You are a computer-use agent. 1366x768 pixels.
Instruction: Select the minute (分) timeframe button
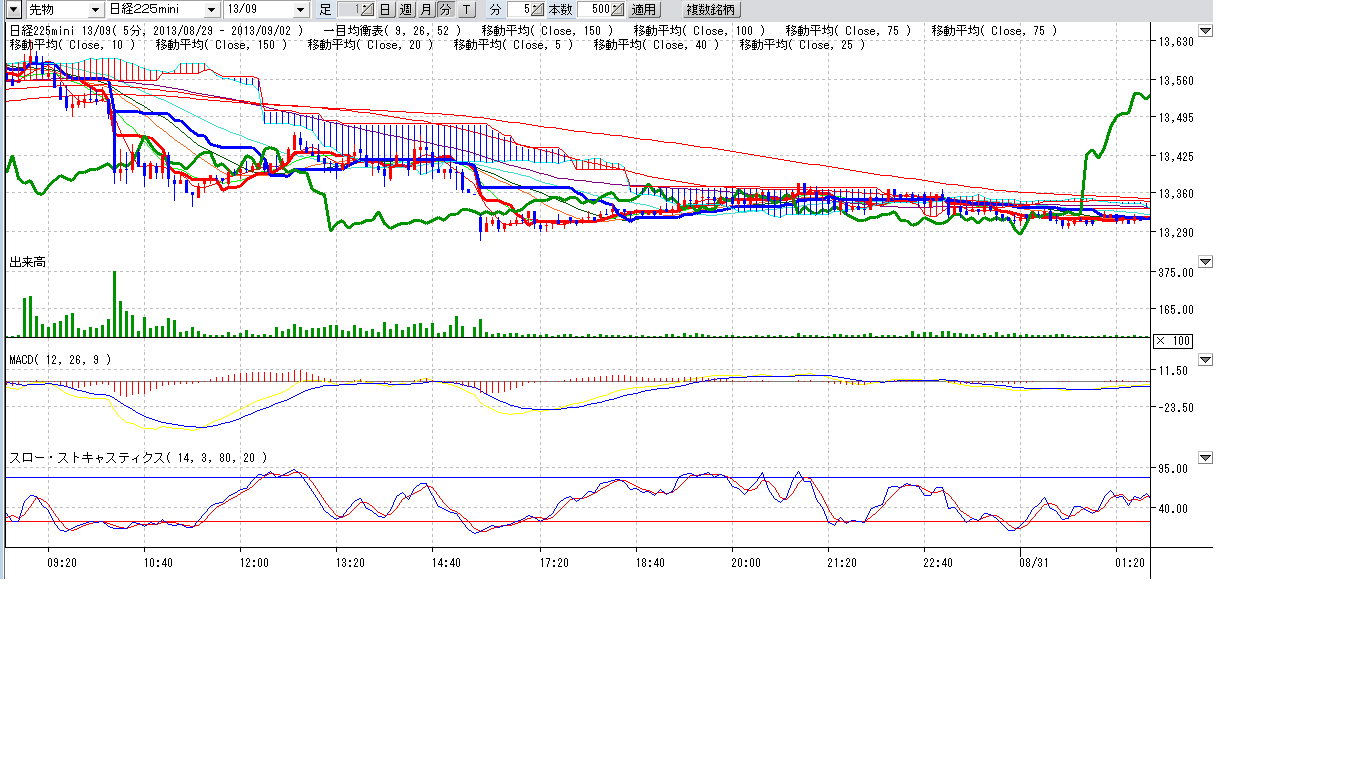coord(445,10)
